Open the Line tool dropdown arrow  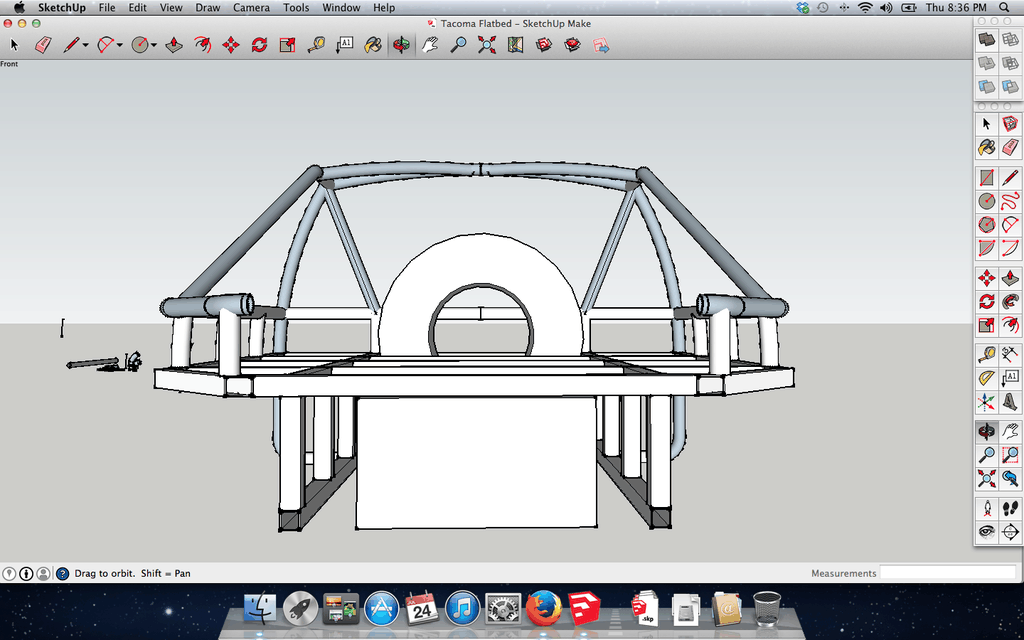[x=86, y=45]
